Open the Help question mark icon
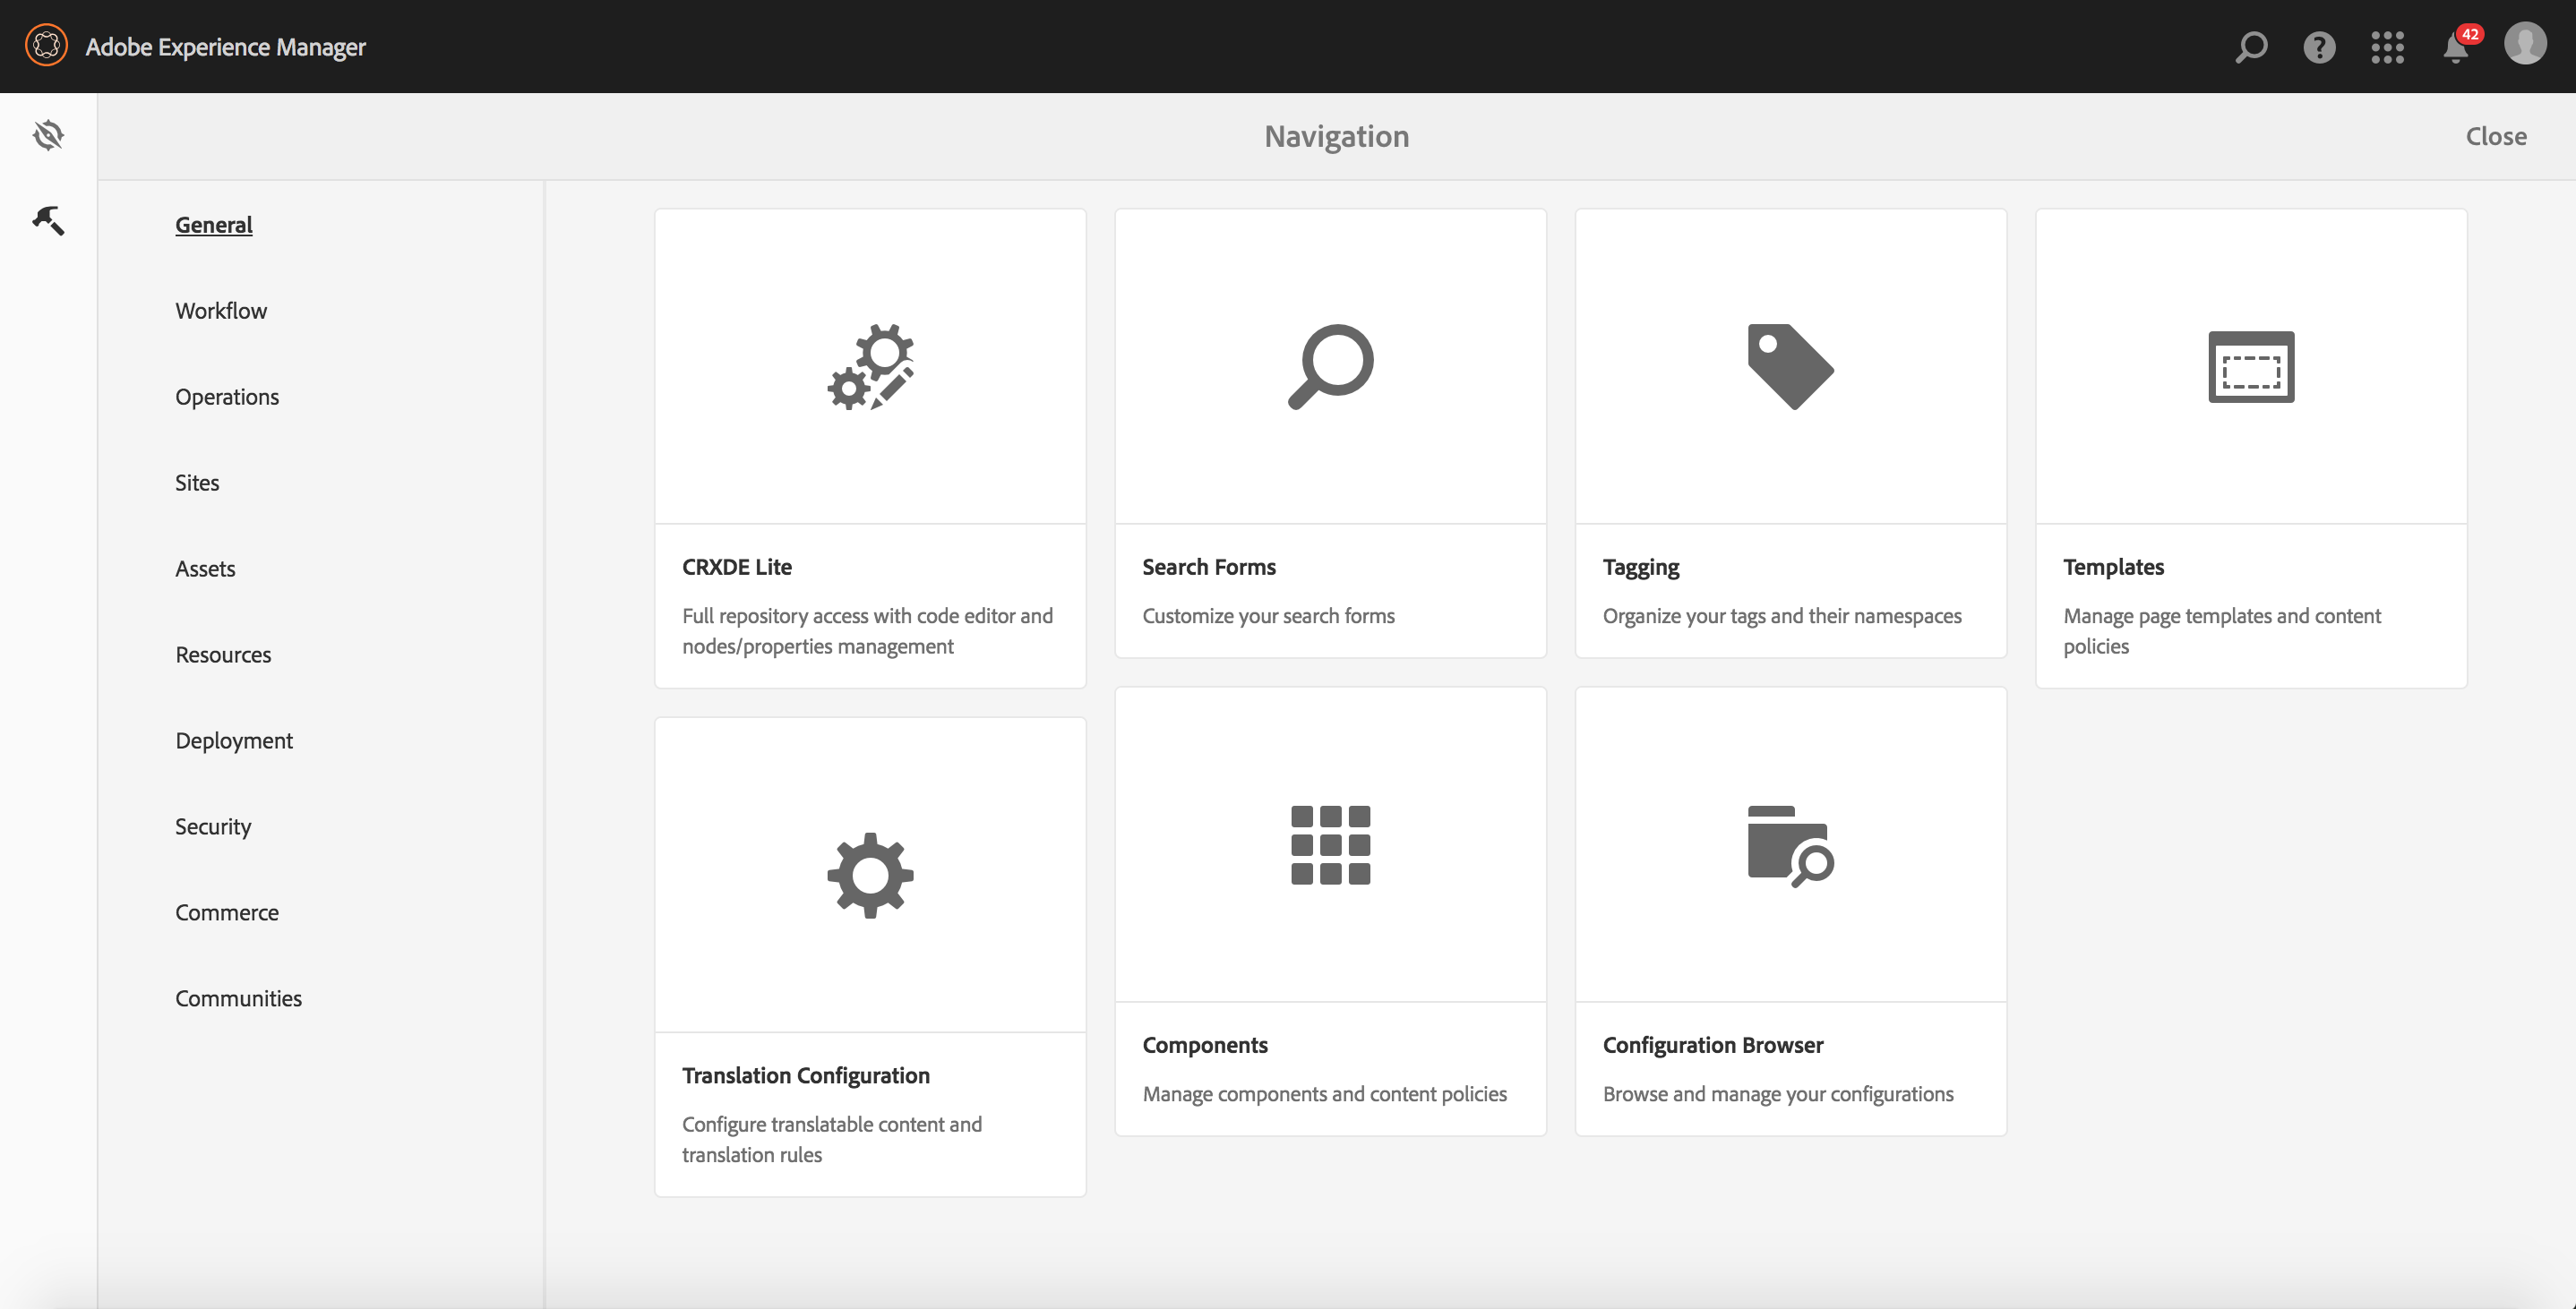Image resolution: width=2576 pixels, height=1309 pixels. pyautogui.click(x=2319, y=47)
